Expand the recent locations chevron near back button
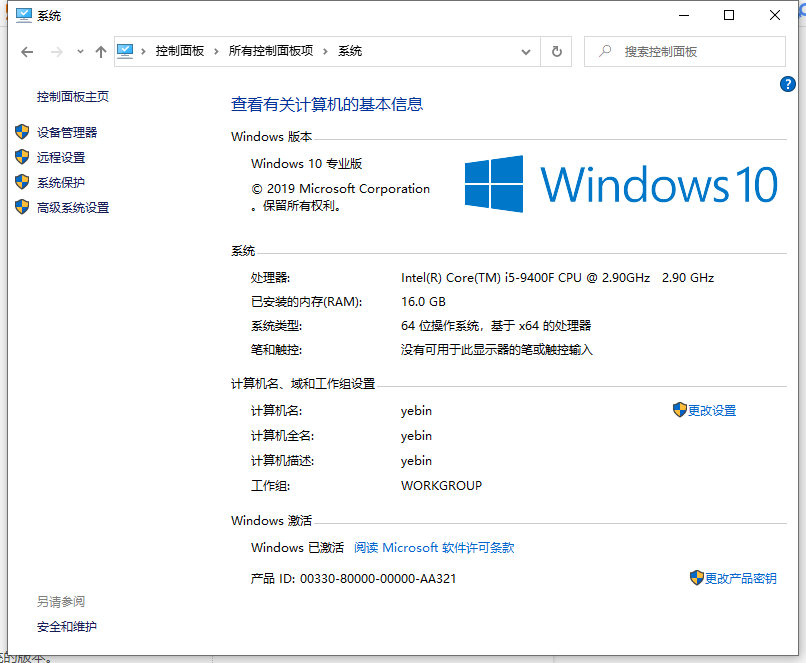The width and height of the screenshot is (806, 663). pyautogui.click(x=80, y=51)
